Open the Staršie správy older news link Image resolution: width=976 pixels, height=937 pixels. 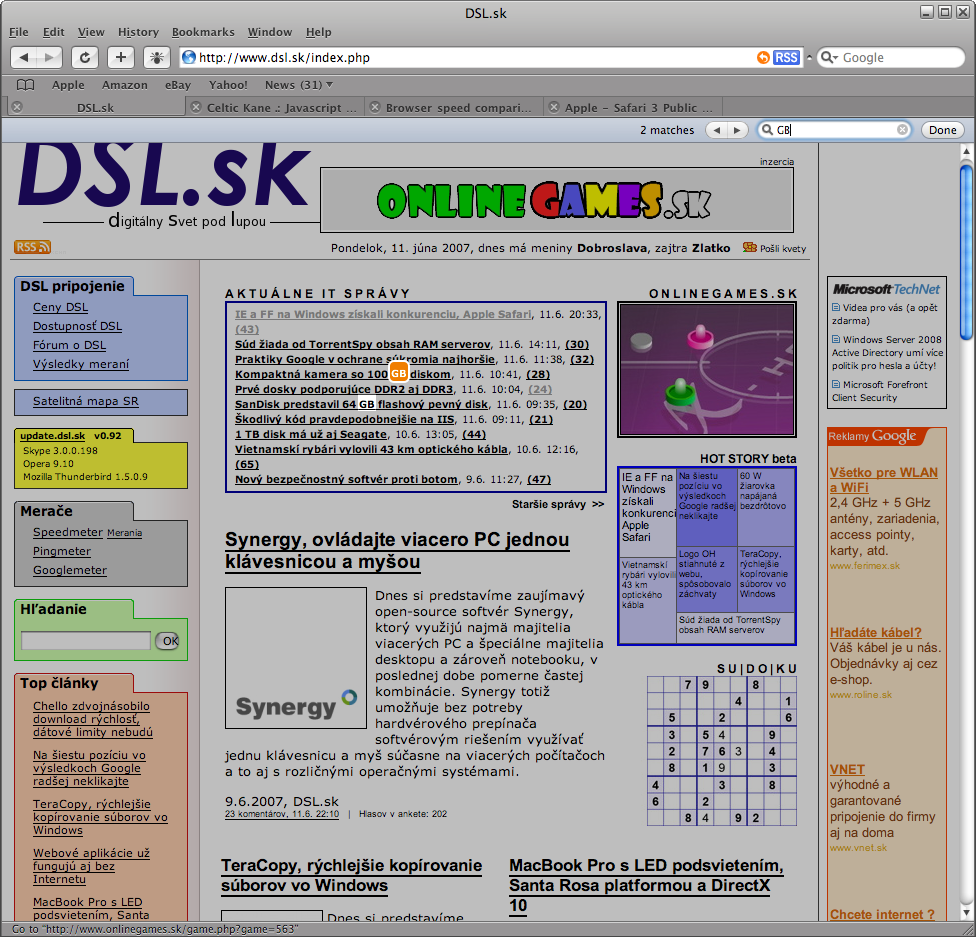558,504
